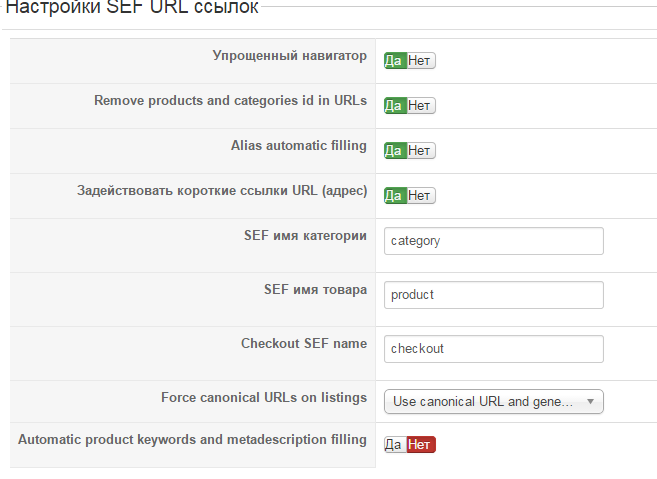Focus the SEF имя товара text box
This screenshot has width=657, height=479.
click(494, 295)
